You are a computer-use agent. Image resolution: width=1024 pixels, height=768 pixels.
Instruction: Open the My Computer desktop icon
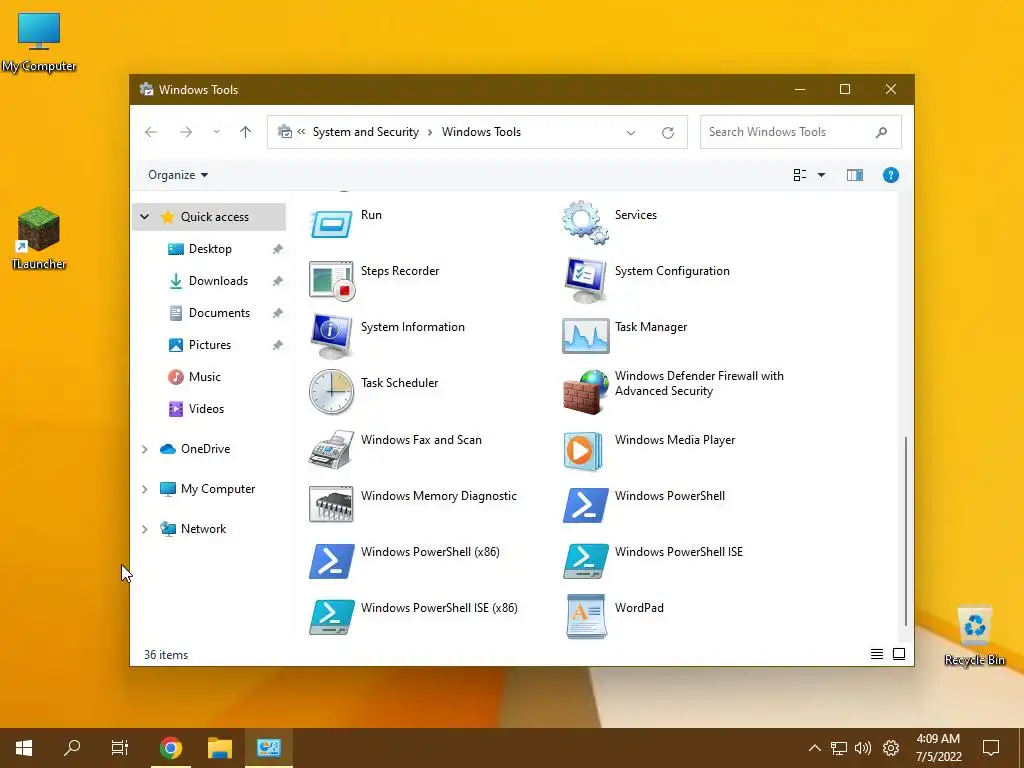[x=39, y=42]
